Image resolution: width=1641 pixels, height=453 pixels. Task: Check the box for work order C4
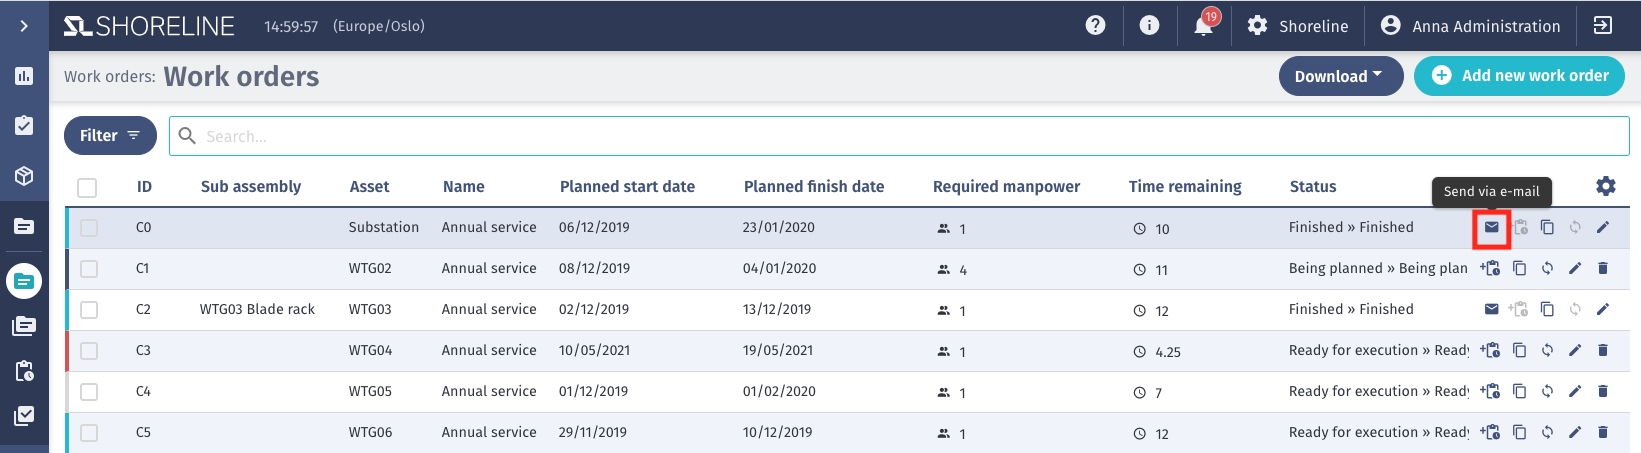[89, 392]
